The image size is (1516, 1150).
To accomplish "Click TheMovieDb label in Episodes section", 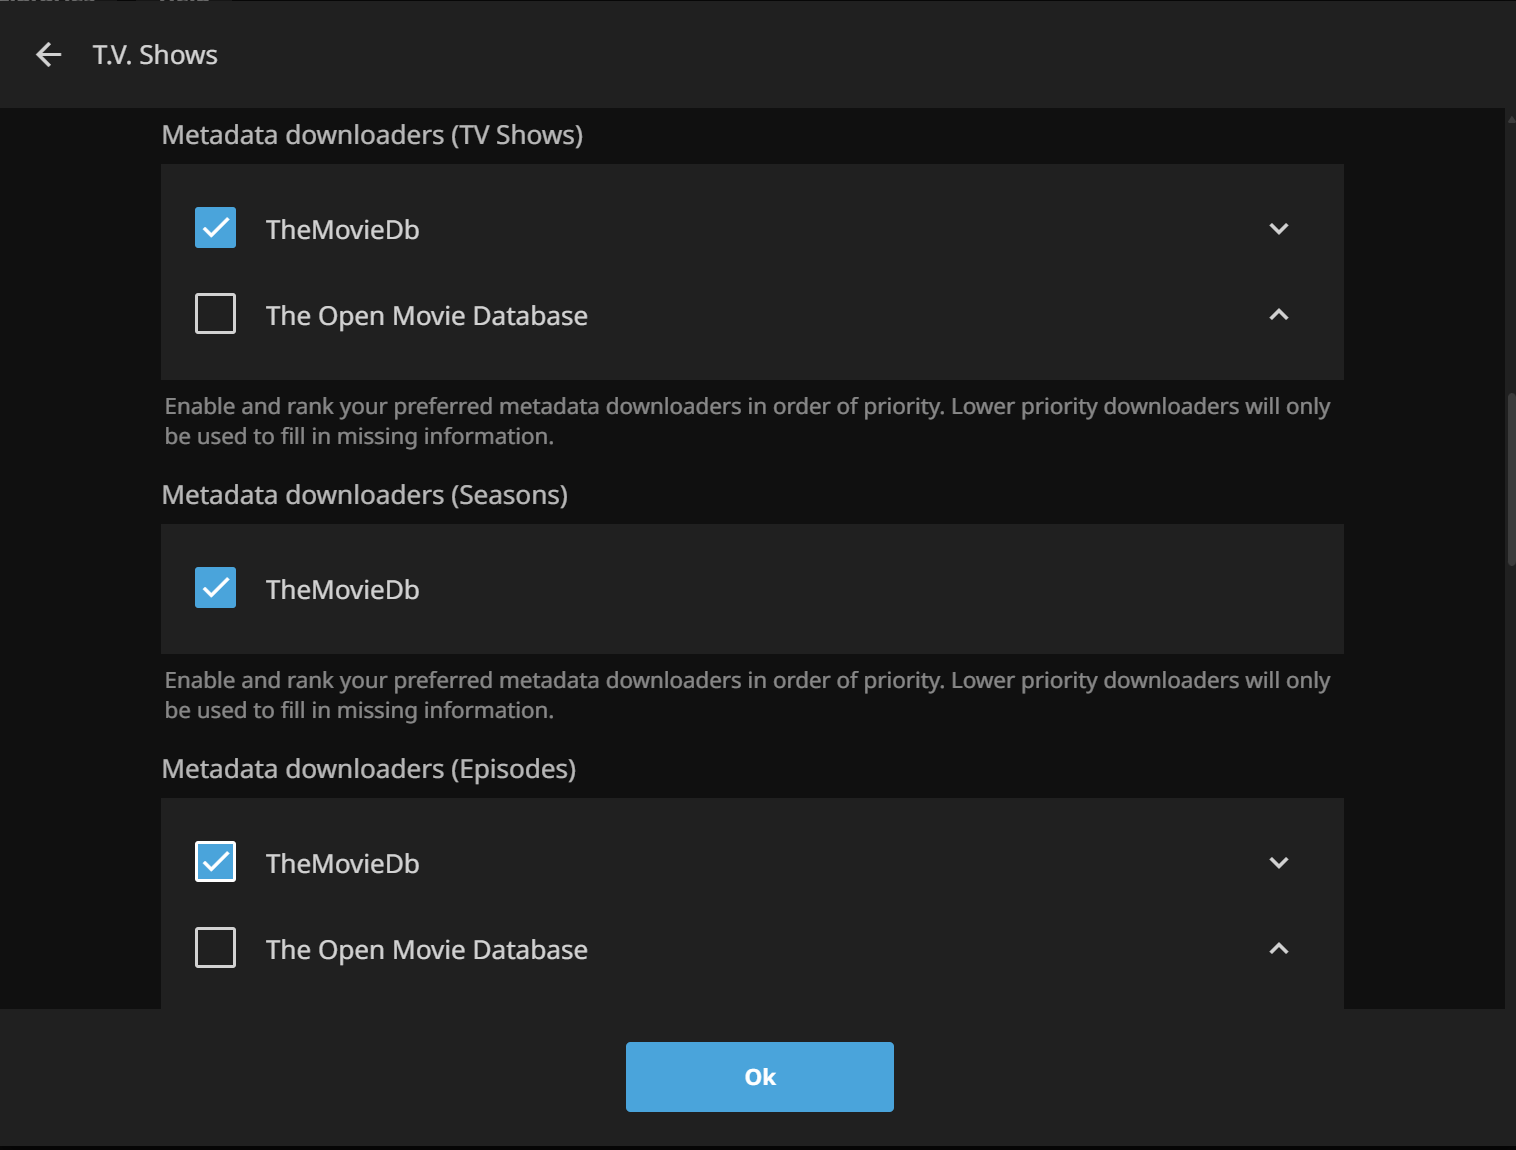I will (342, 864).
